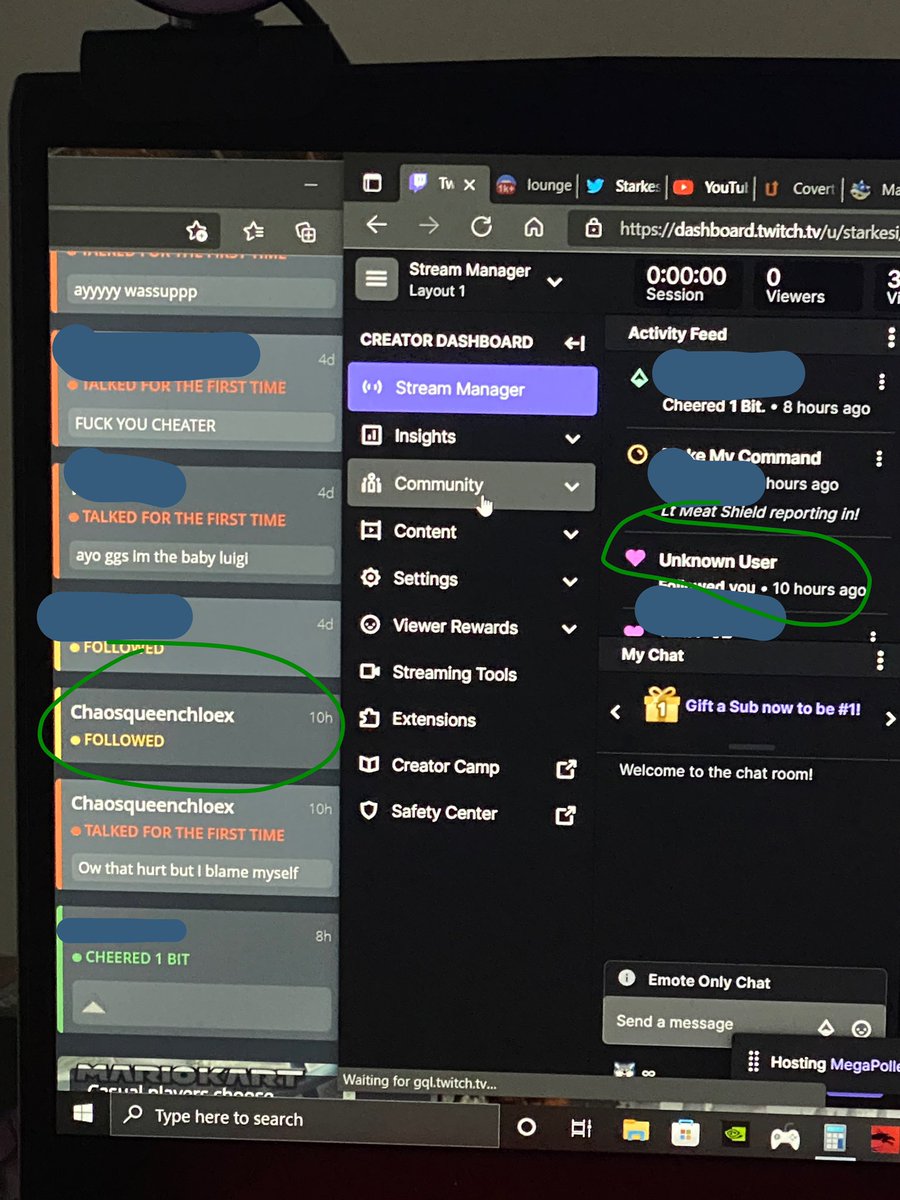Viewport: 900px width, 1200px height.
Task: Expand the Settings section chevron
Action: tap(570, 581)
